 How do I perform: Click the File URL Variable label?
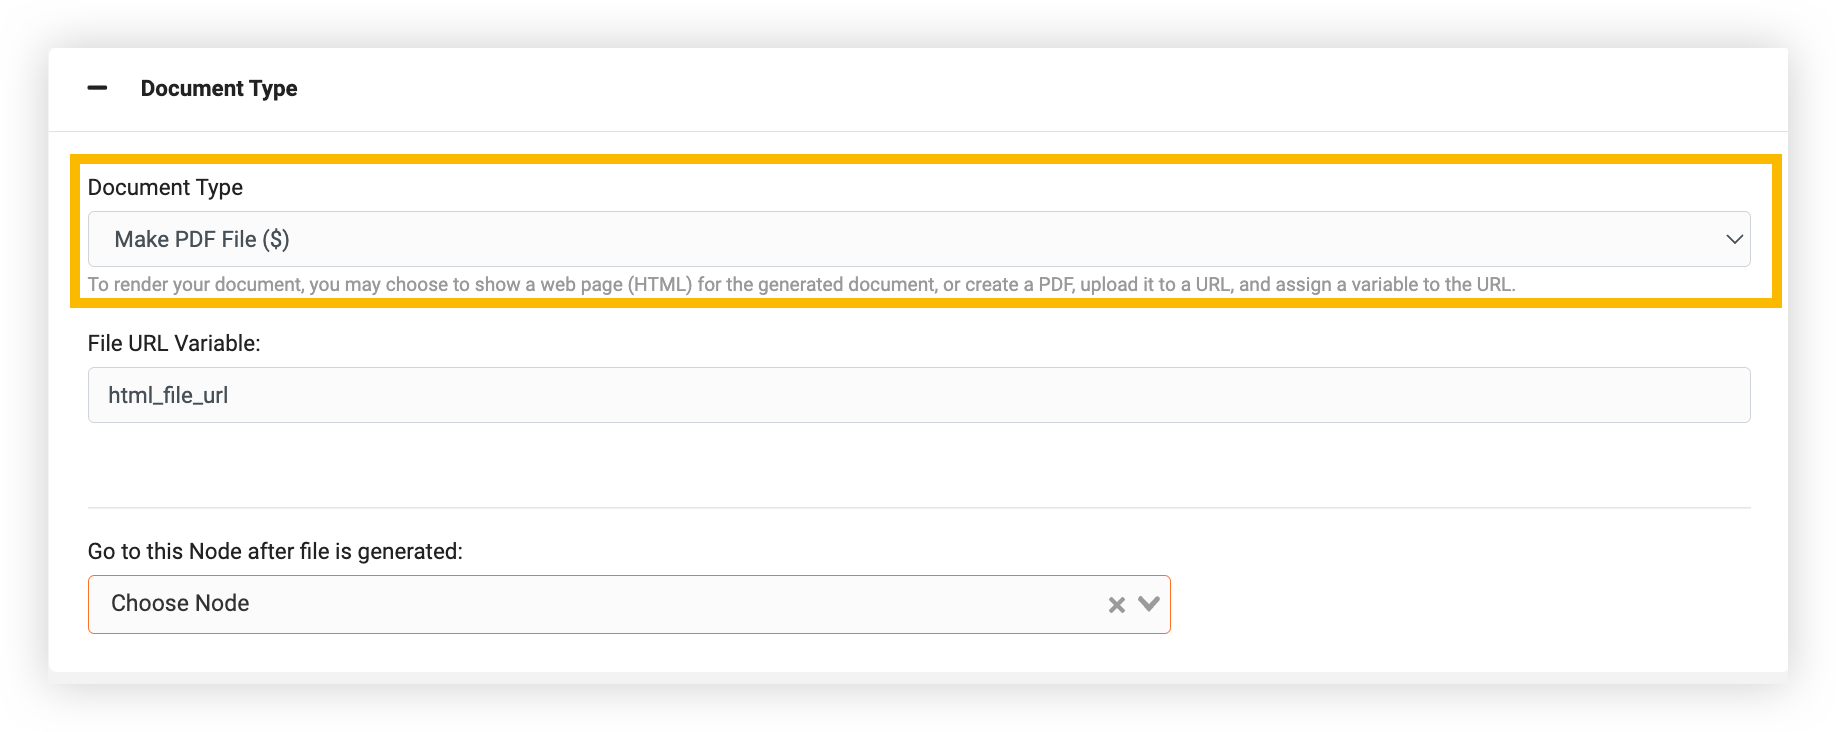tap(174, 343)
